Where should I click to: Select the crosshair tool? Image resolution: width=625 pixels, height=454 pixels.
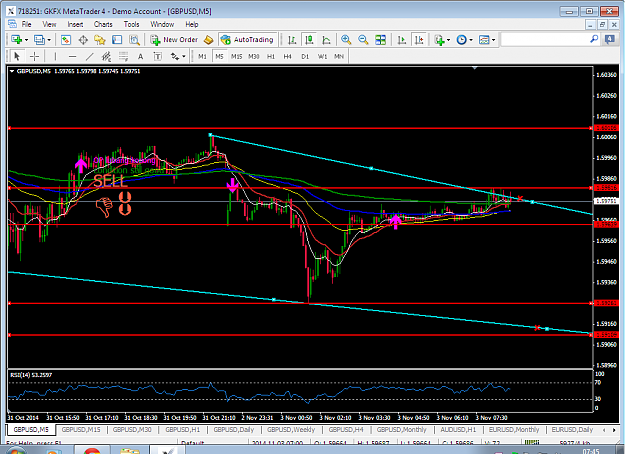[x=35, y=57]
